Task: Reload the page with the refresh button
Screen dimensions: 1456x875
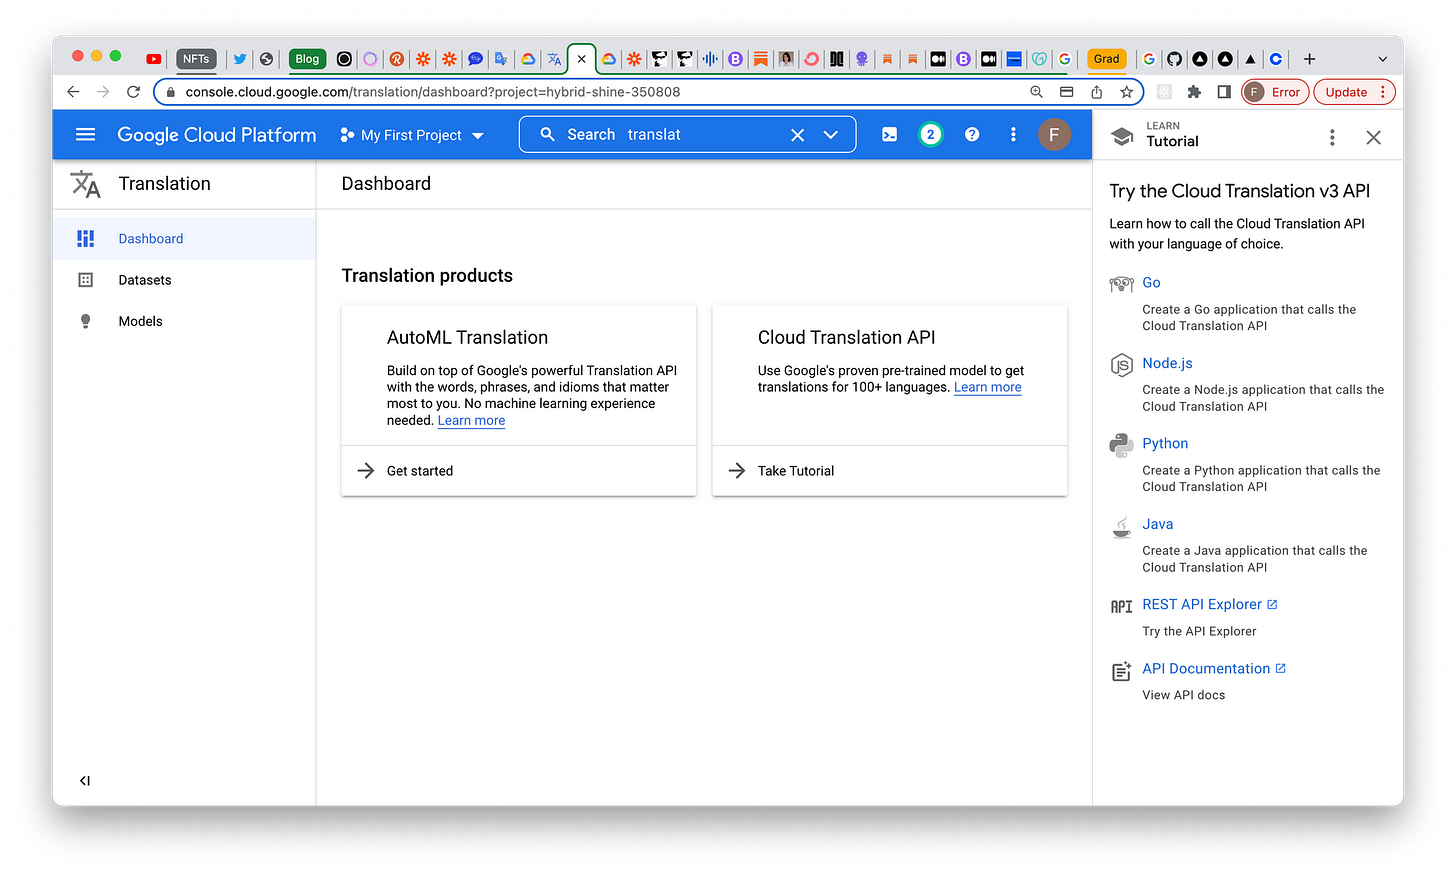Action: (x=133, y=92)
